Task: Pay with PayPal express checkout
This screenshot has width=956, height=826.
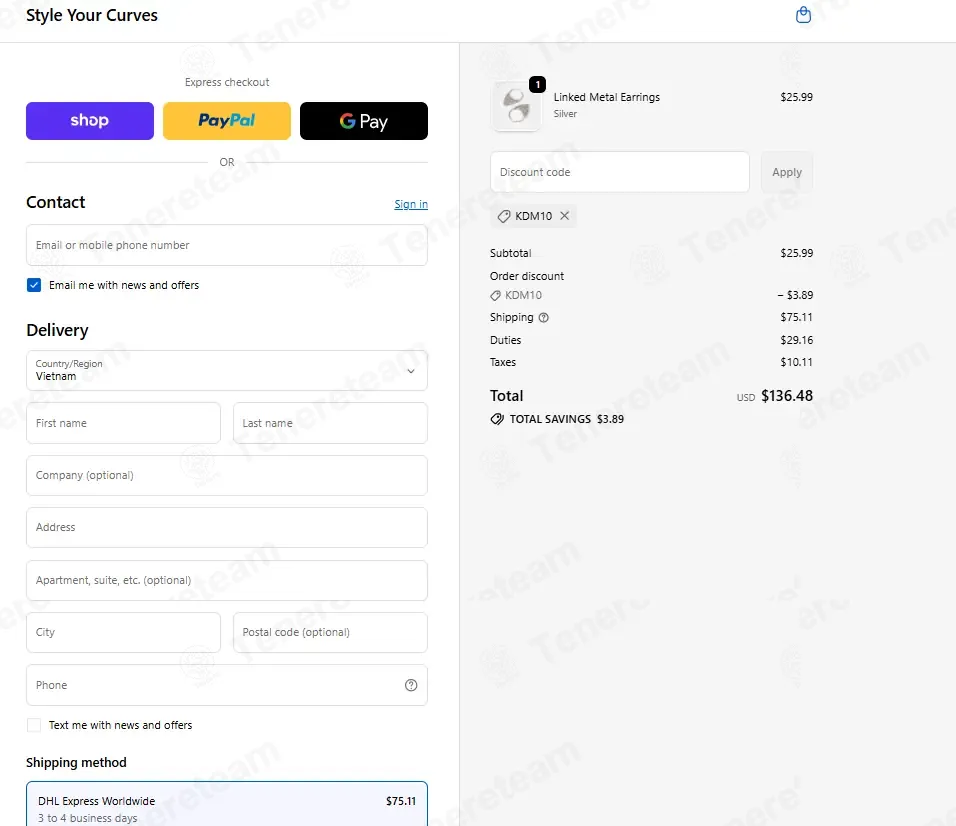Action: click(x=227, y=121)
